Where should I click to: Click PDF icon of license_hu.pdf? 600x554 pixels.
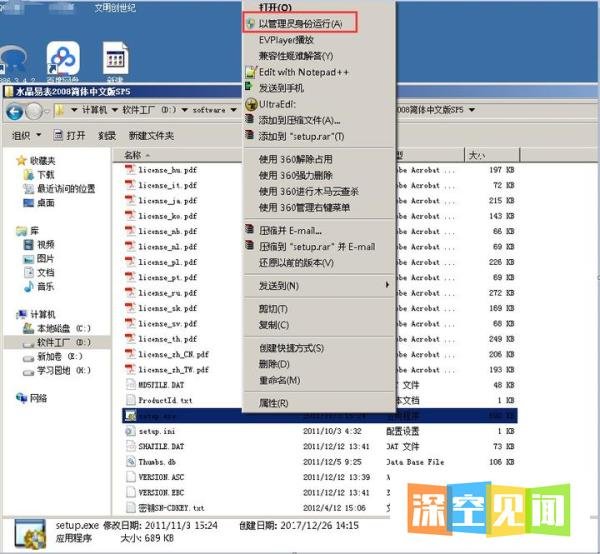[130, 169]
